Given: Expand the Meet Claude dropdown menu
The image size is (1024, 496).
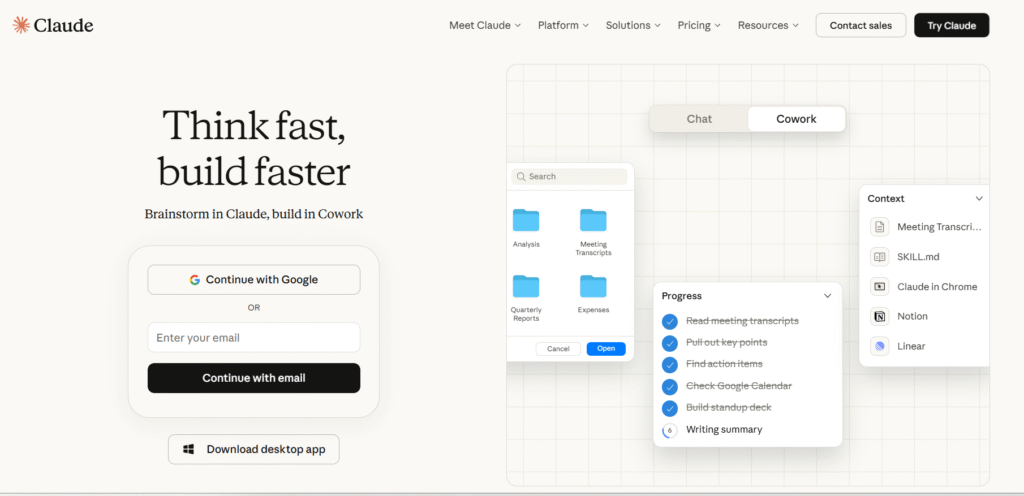Looking at the screenshot, I should (485, 25).
